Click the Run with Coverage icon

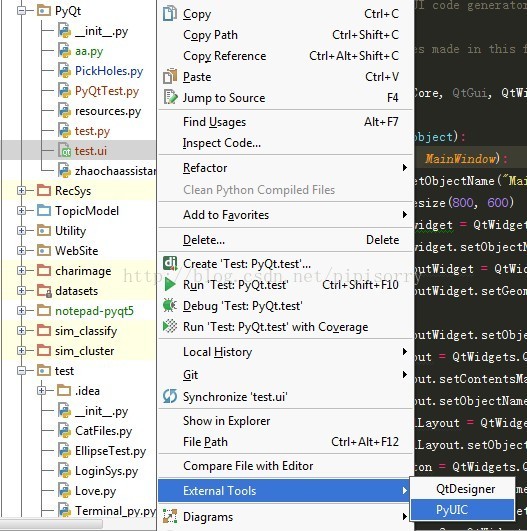pos(170,326)
